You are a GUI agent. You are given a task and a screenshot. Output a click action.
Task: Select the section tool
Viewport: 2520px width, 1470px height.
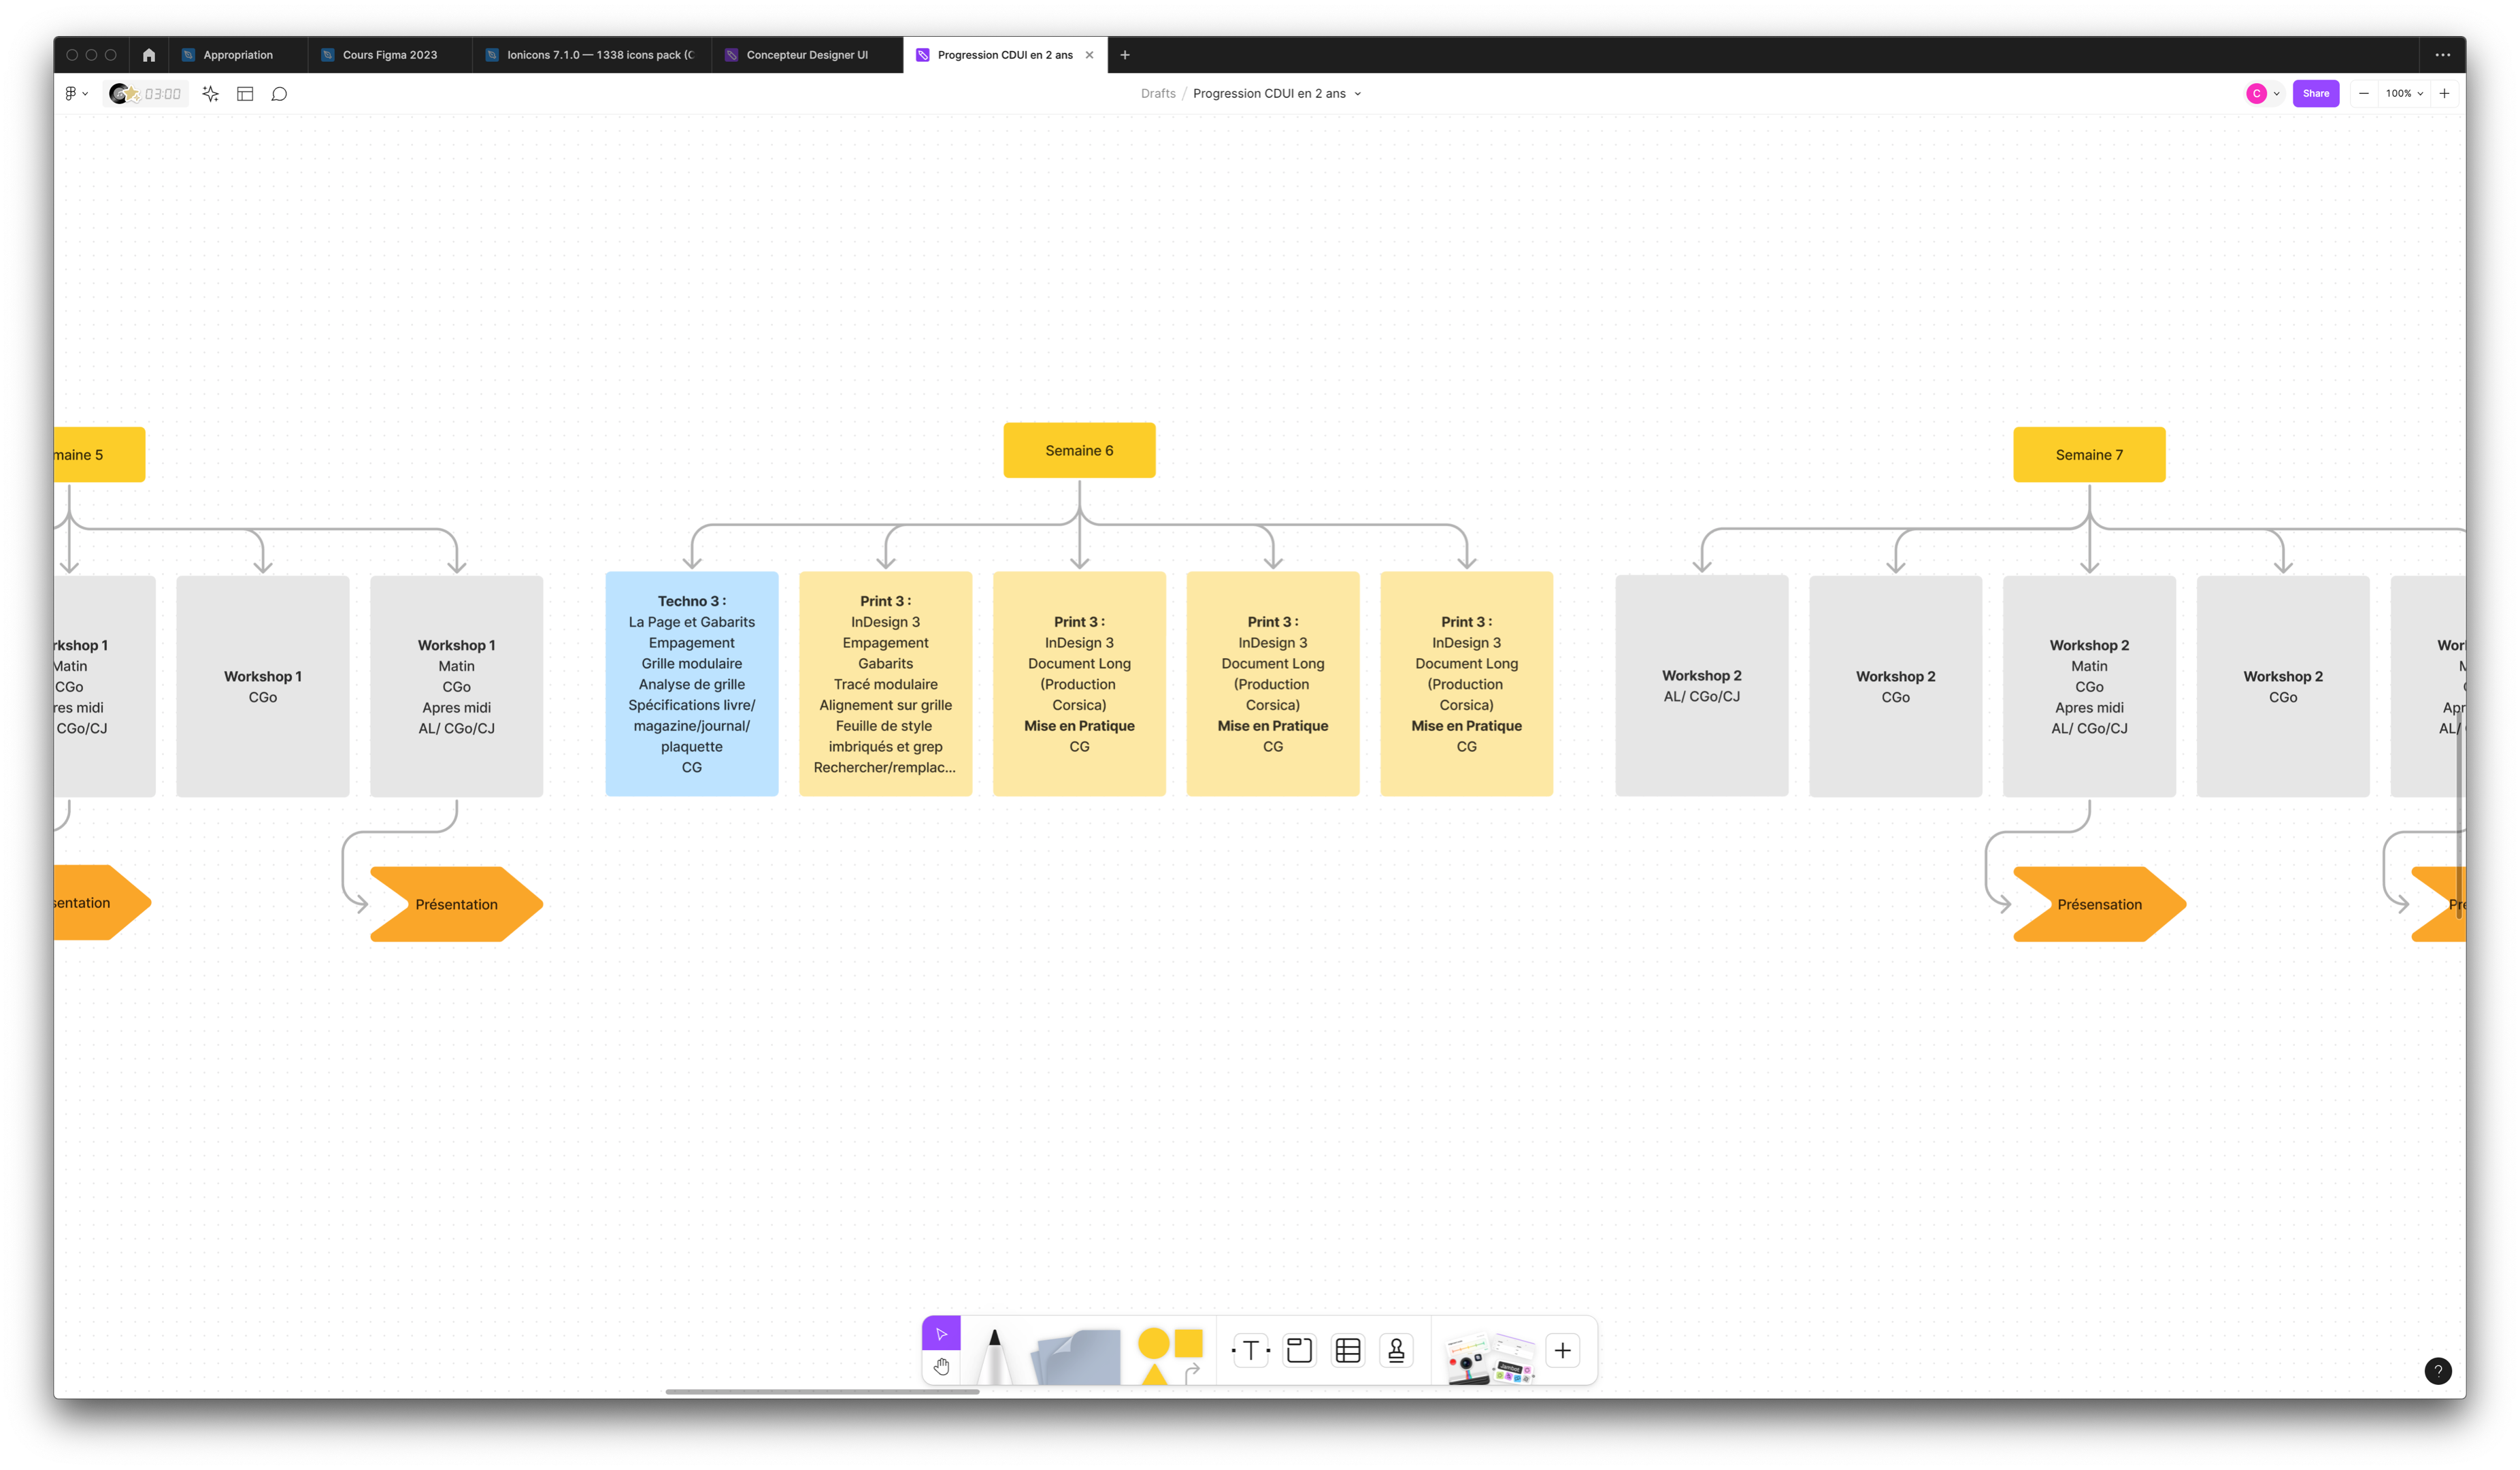1299,1351
